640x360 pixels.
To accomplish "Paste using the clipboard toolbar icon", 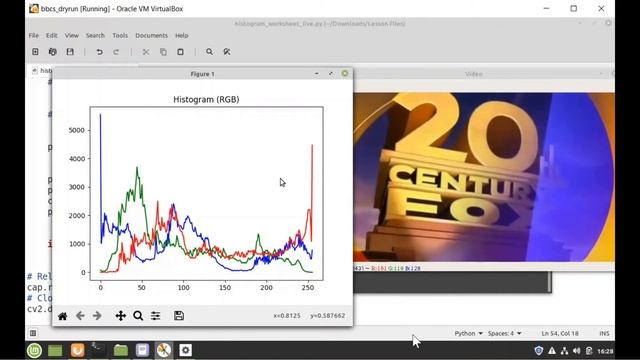I will tap(180, 52).
